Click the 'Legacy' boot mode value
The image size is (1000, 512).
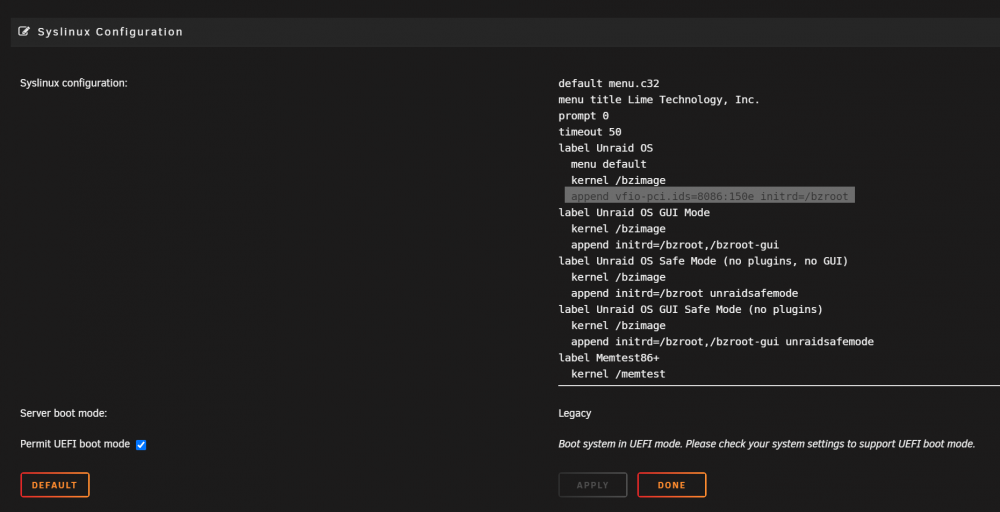(x=575, y=413)
